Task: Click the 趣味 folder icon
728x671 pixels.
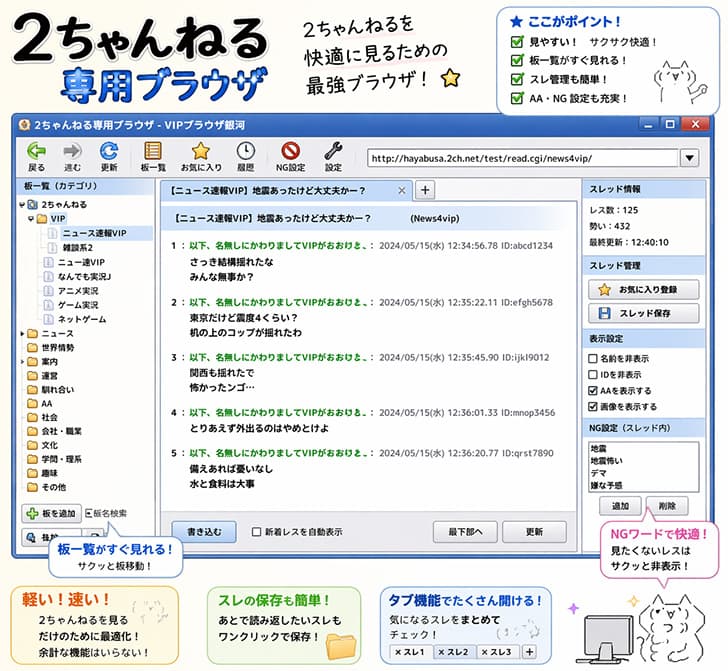Action: 32,473
